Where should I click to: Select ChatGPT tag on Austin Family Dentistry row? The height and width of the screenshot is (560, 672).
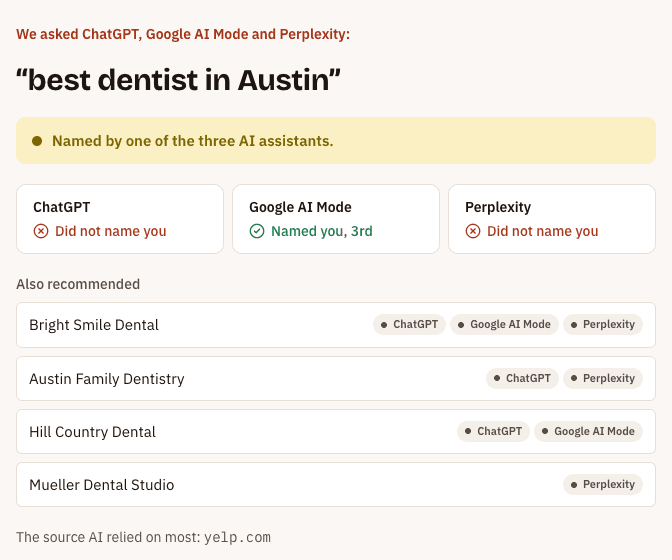522,378
